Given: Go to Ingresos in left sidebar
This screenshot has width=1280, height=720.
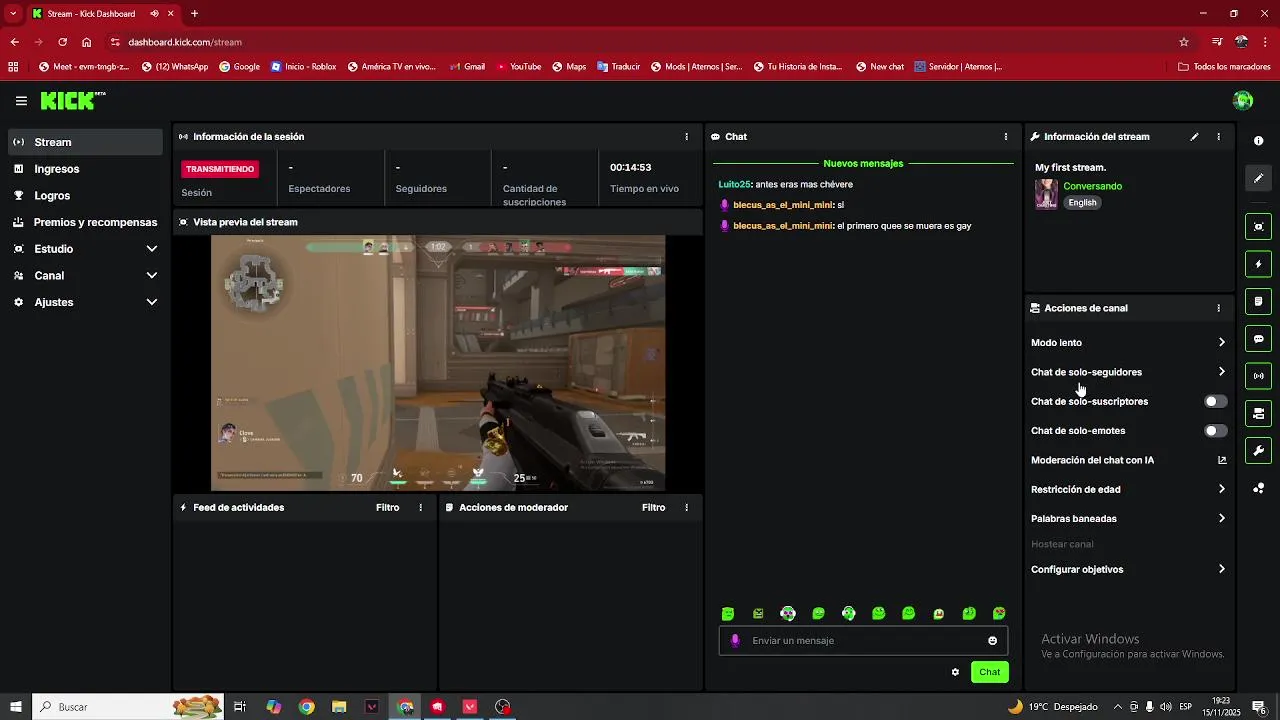Looking at the screenshot, I should point(85,169).
